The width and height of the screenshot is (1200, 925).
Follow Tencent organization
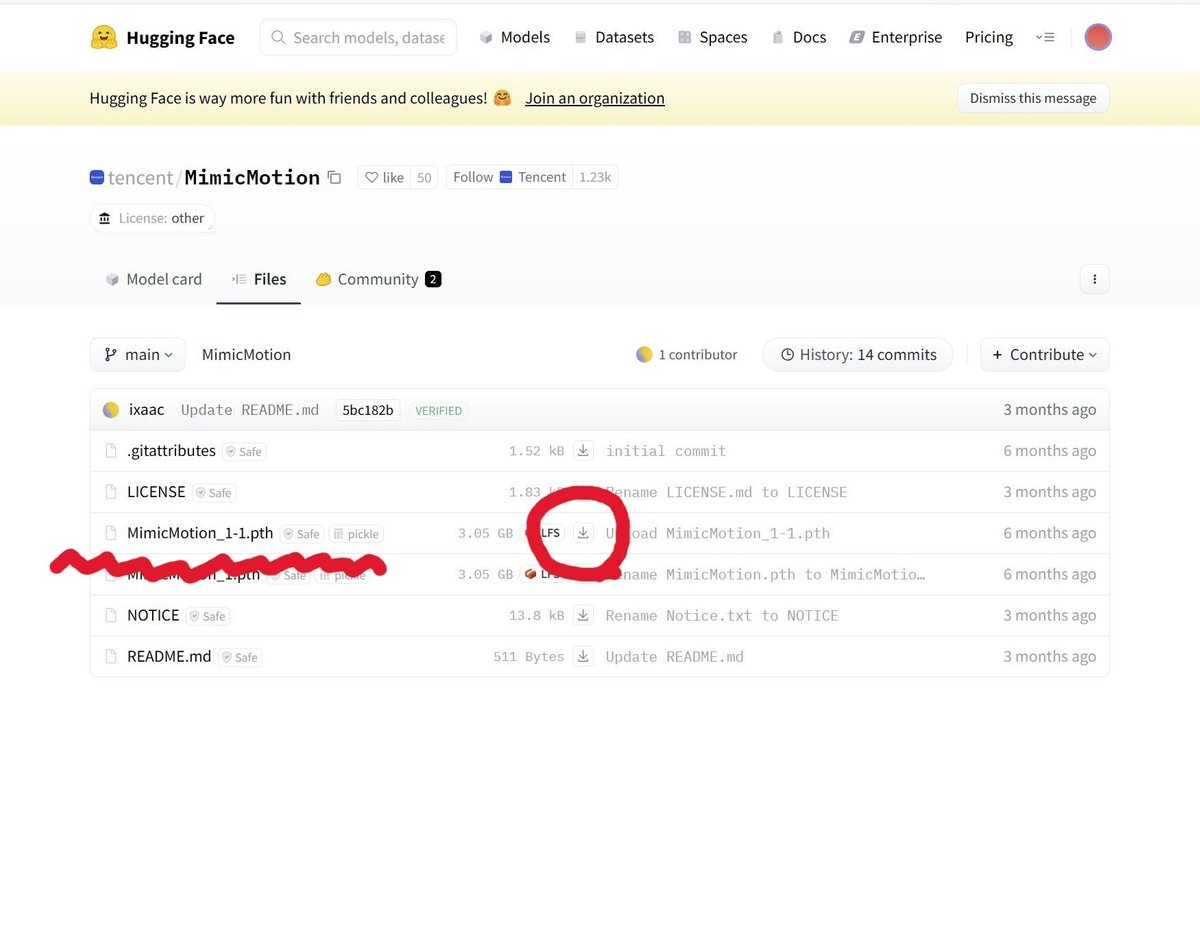[x=510, y=177]
